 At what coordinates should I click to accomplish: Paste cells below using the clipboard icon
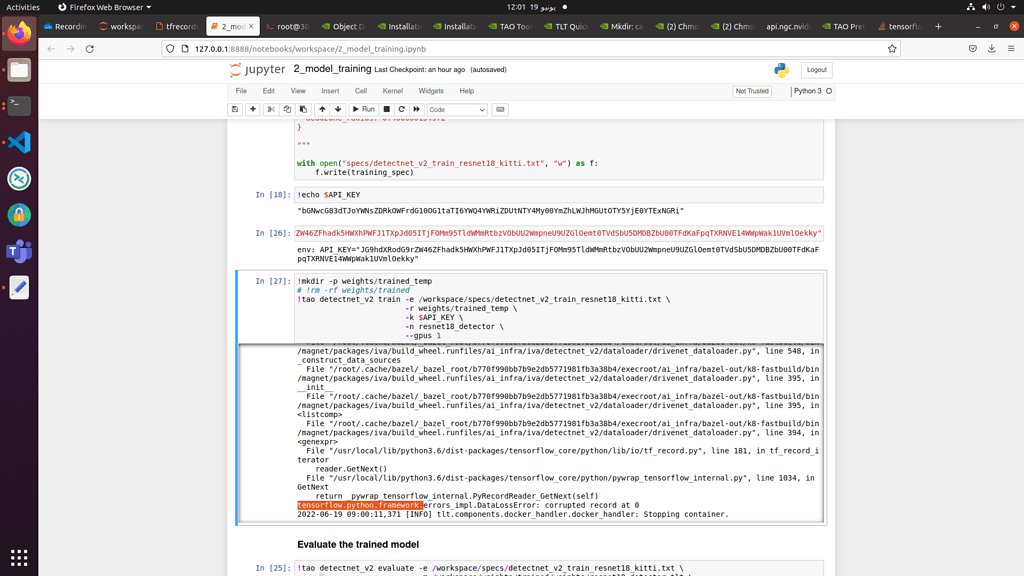click(x=303, y=109)
